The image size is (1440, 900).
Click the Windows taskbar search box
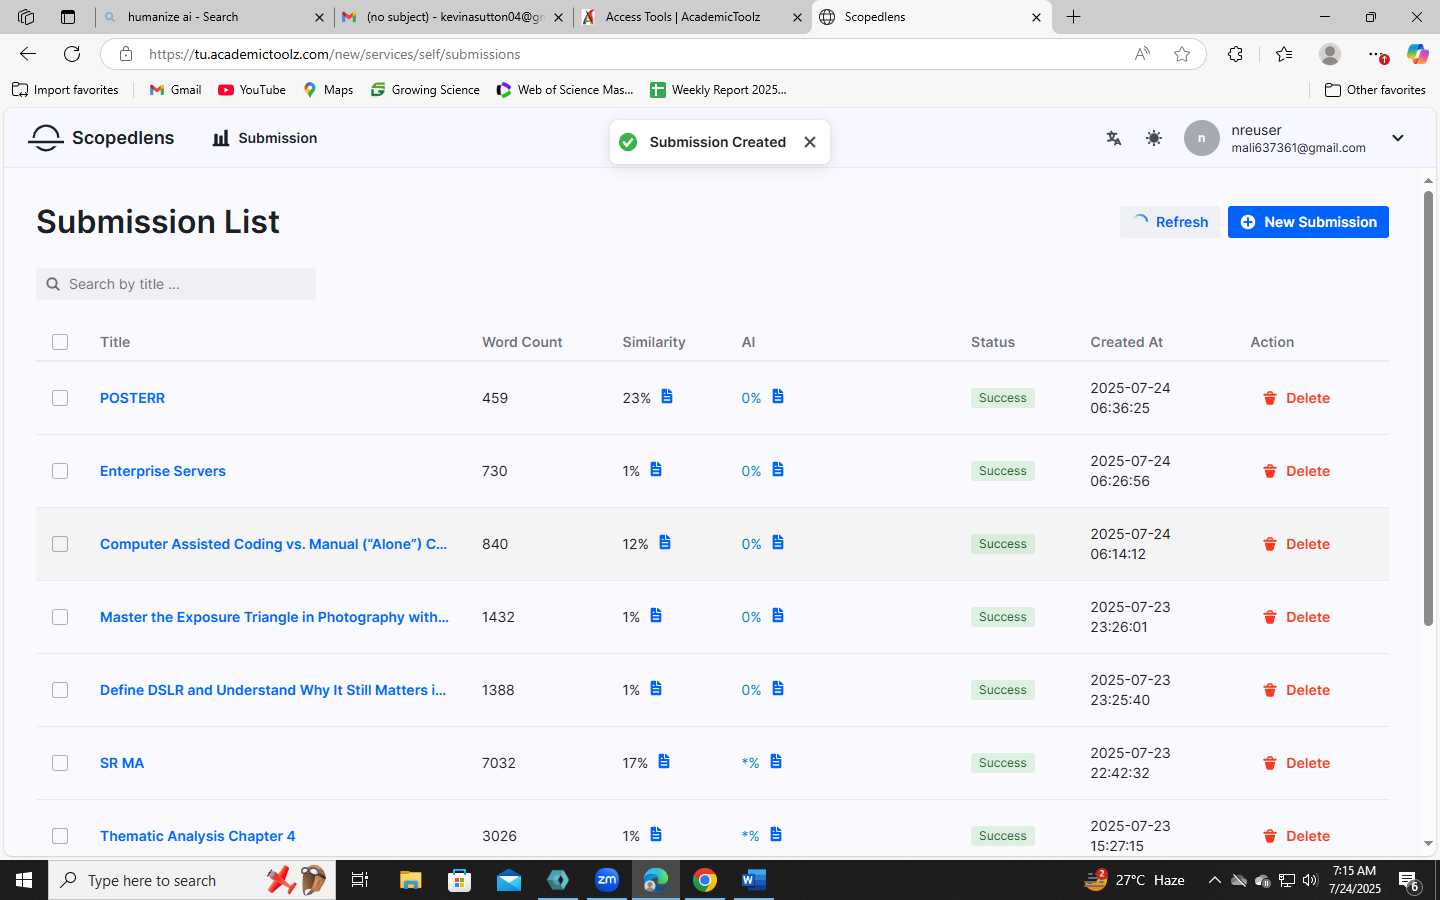(192, 880)
